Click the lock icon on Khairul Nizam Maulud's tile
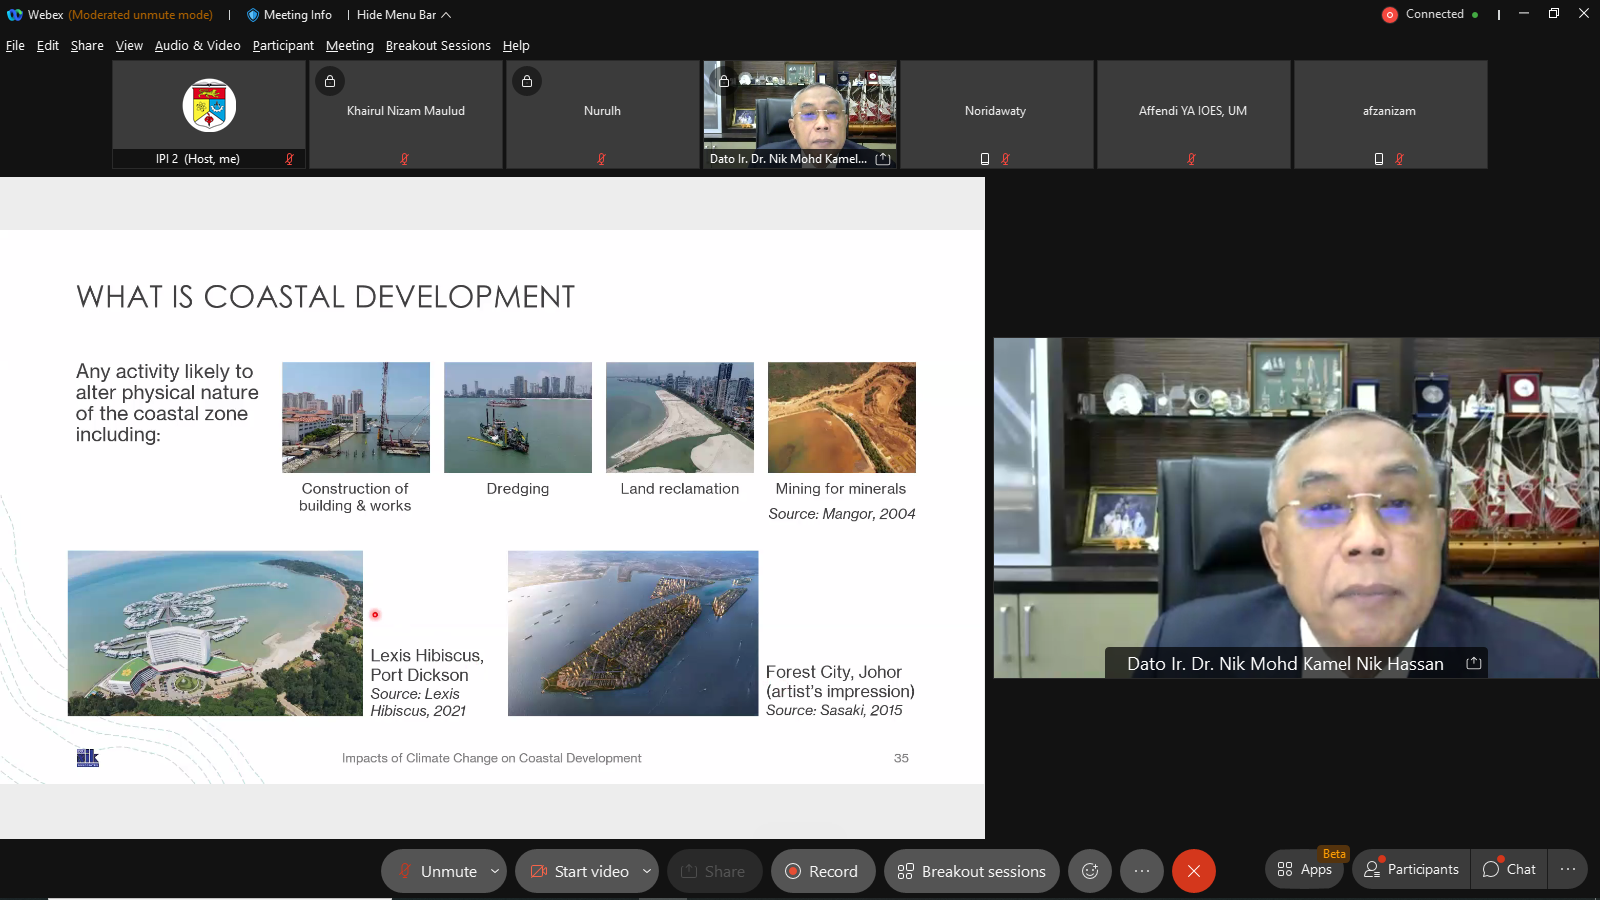This screenshot has width=1600, height=900. click(330, 81)
